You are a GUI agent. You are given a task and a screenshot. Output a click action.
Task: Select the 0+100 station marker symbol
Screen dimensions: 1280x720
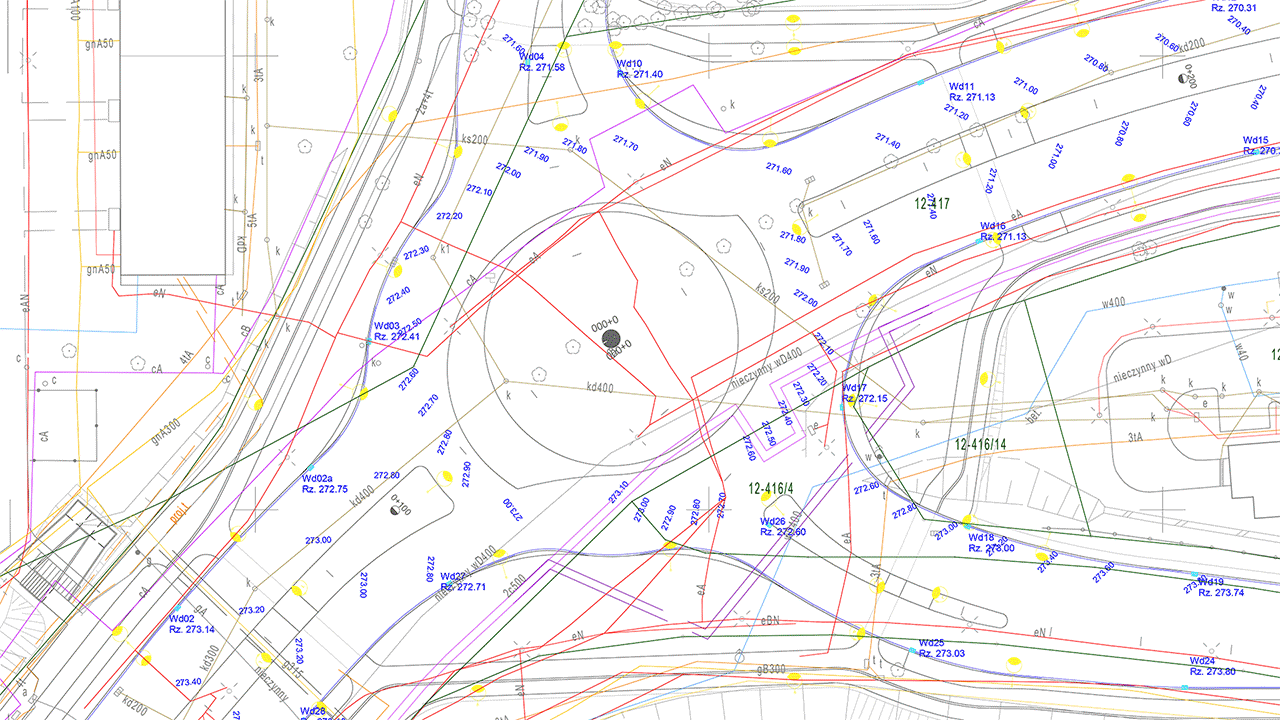click(x=396, y=510)
